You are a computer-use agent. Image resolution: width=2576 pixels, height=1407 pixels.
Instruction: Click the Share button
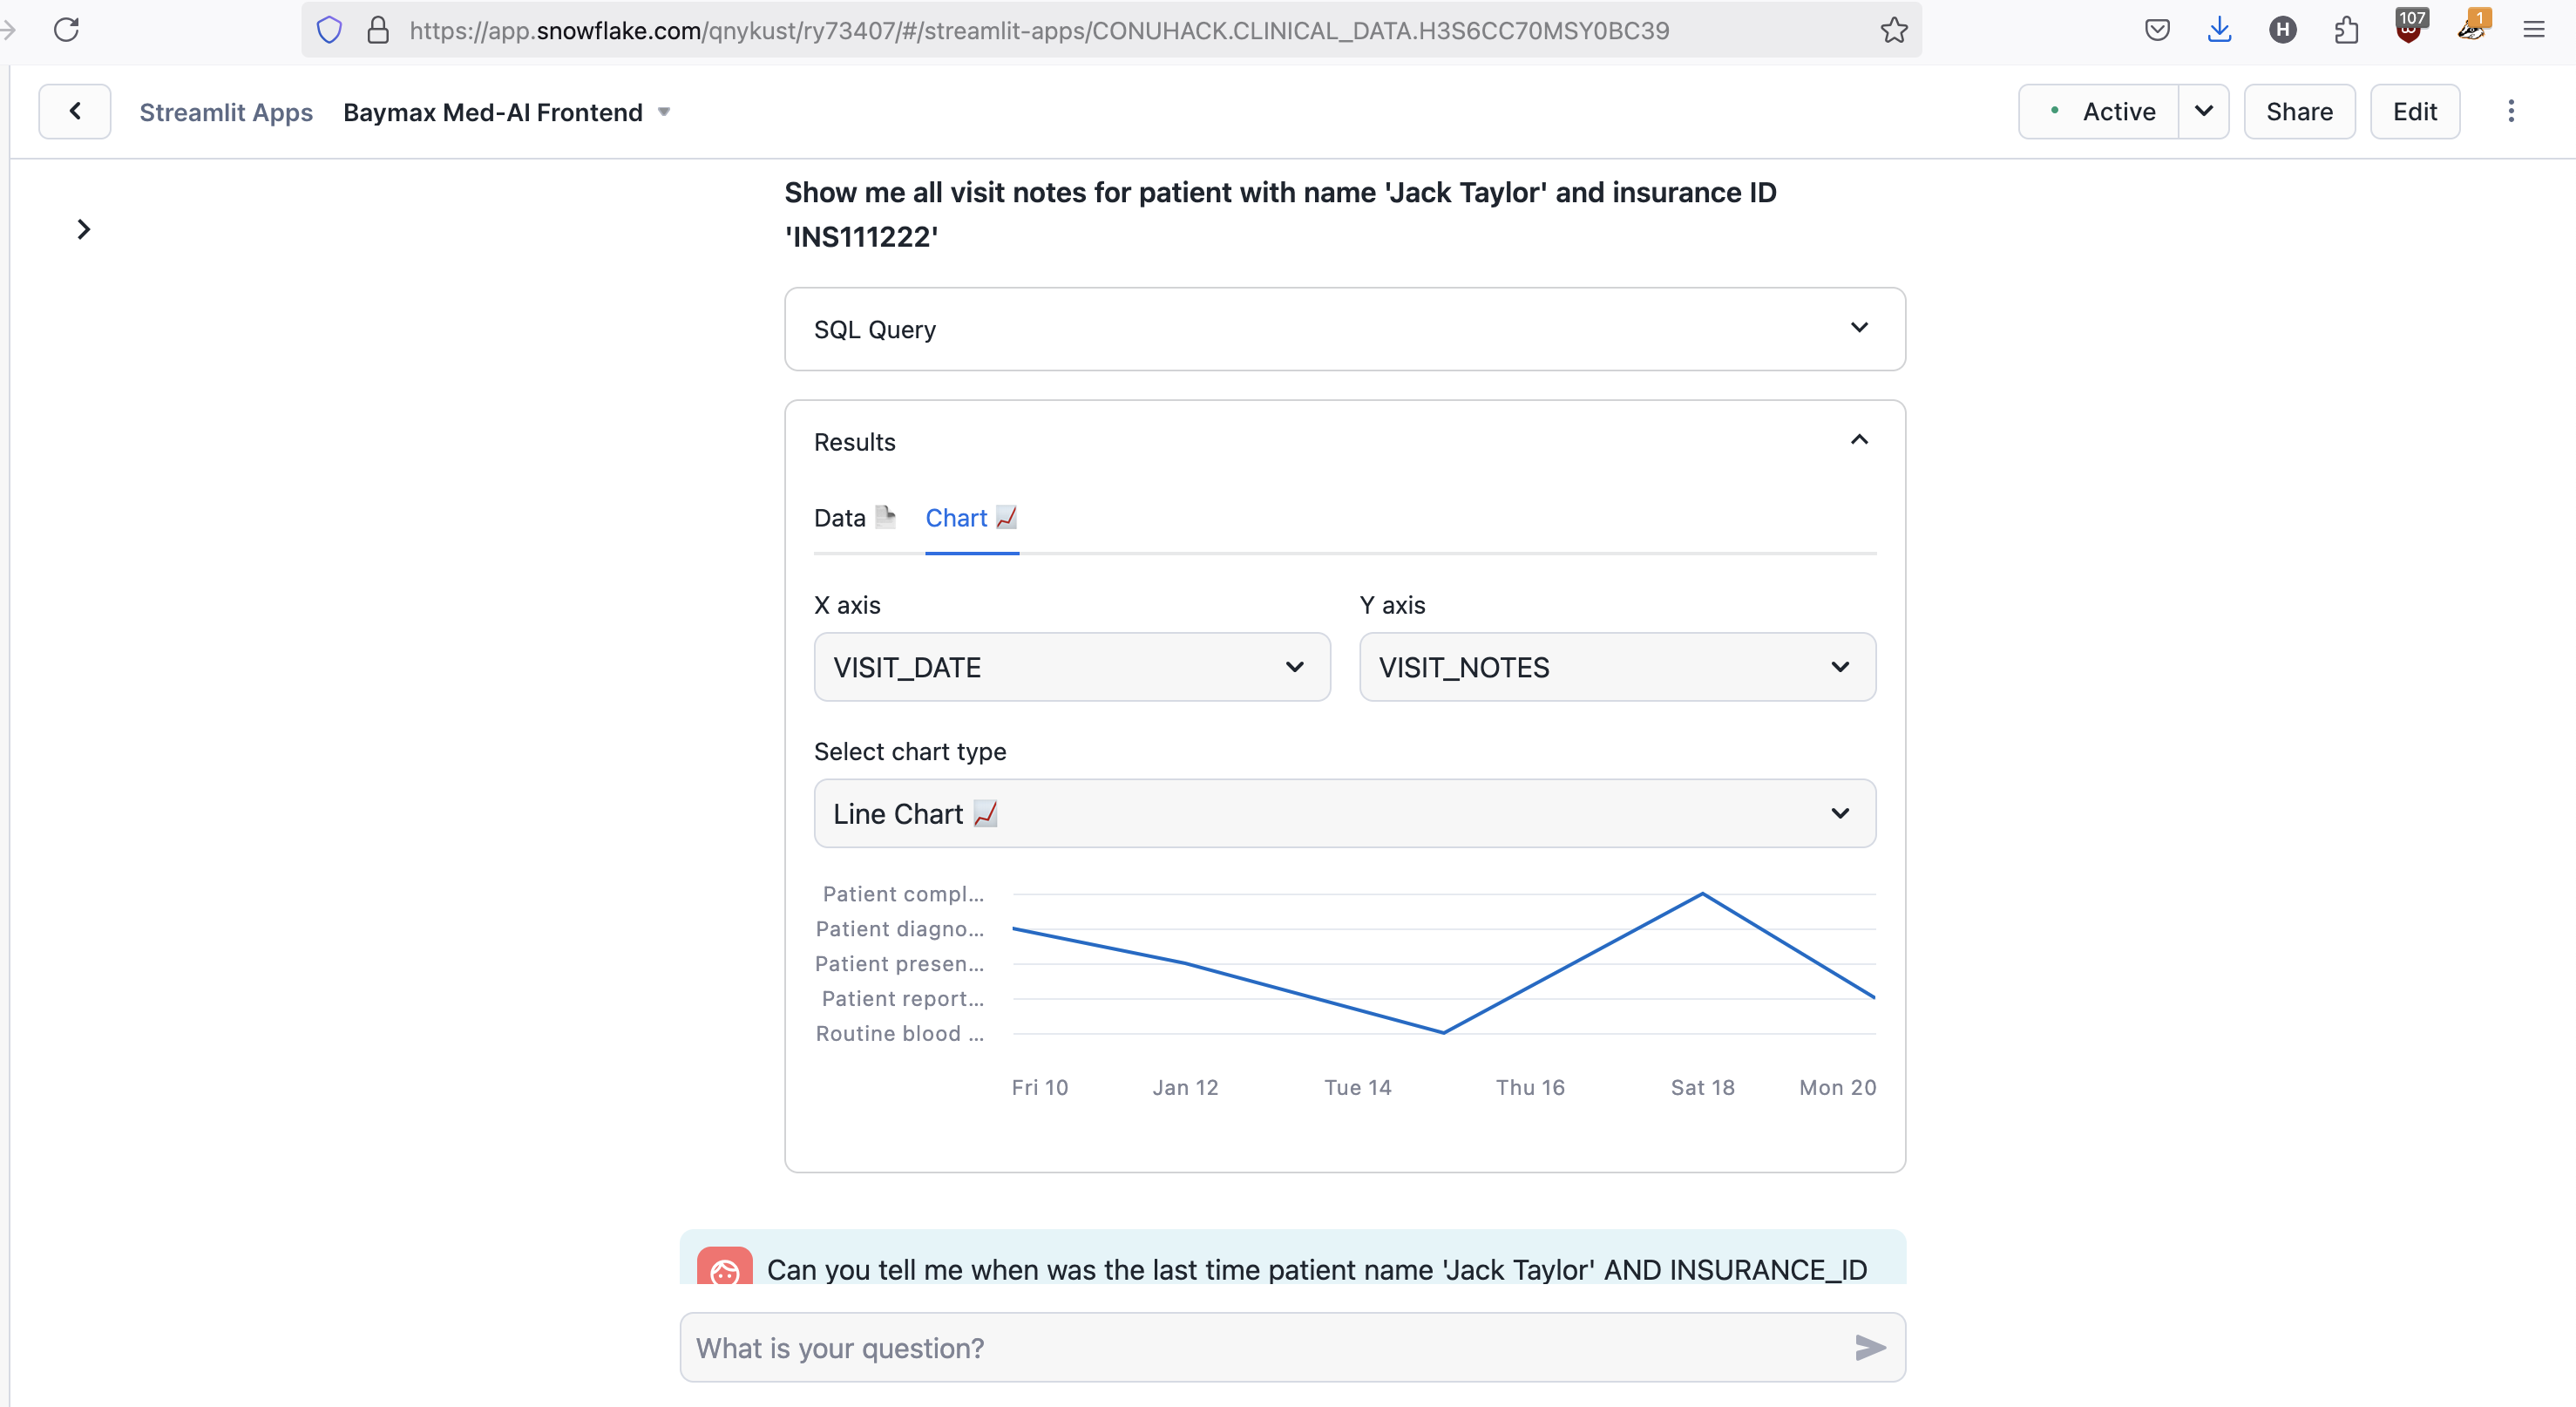coord(2299,111)
